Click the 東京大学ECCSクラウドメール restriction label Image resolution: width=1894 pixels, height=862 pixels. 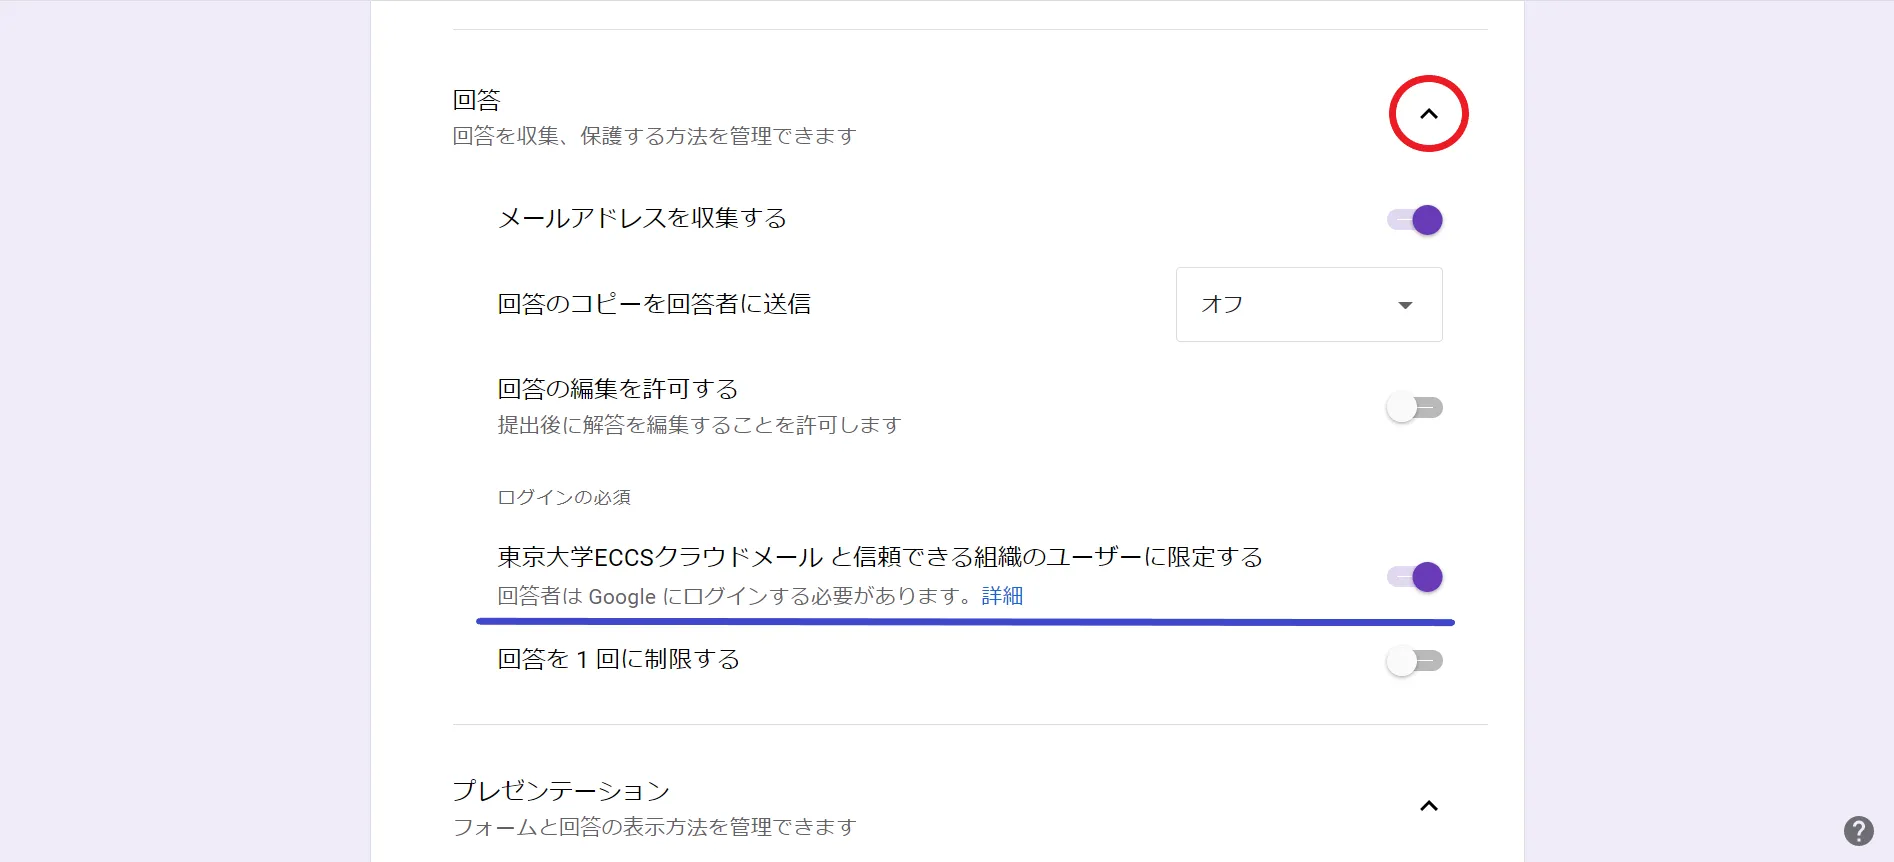click(x=880, y=557)
